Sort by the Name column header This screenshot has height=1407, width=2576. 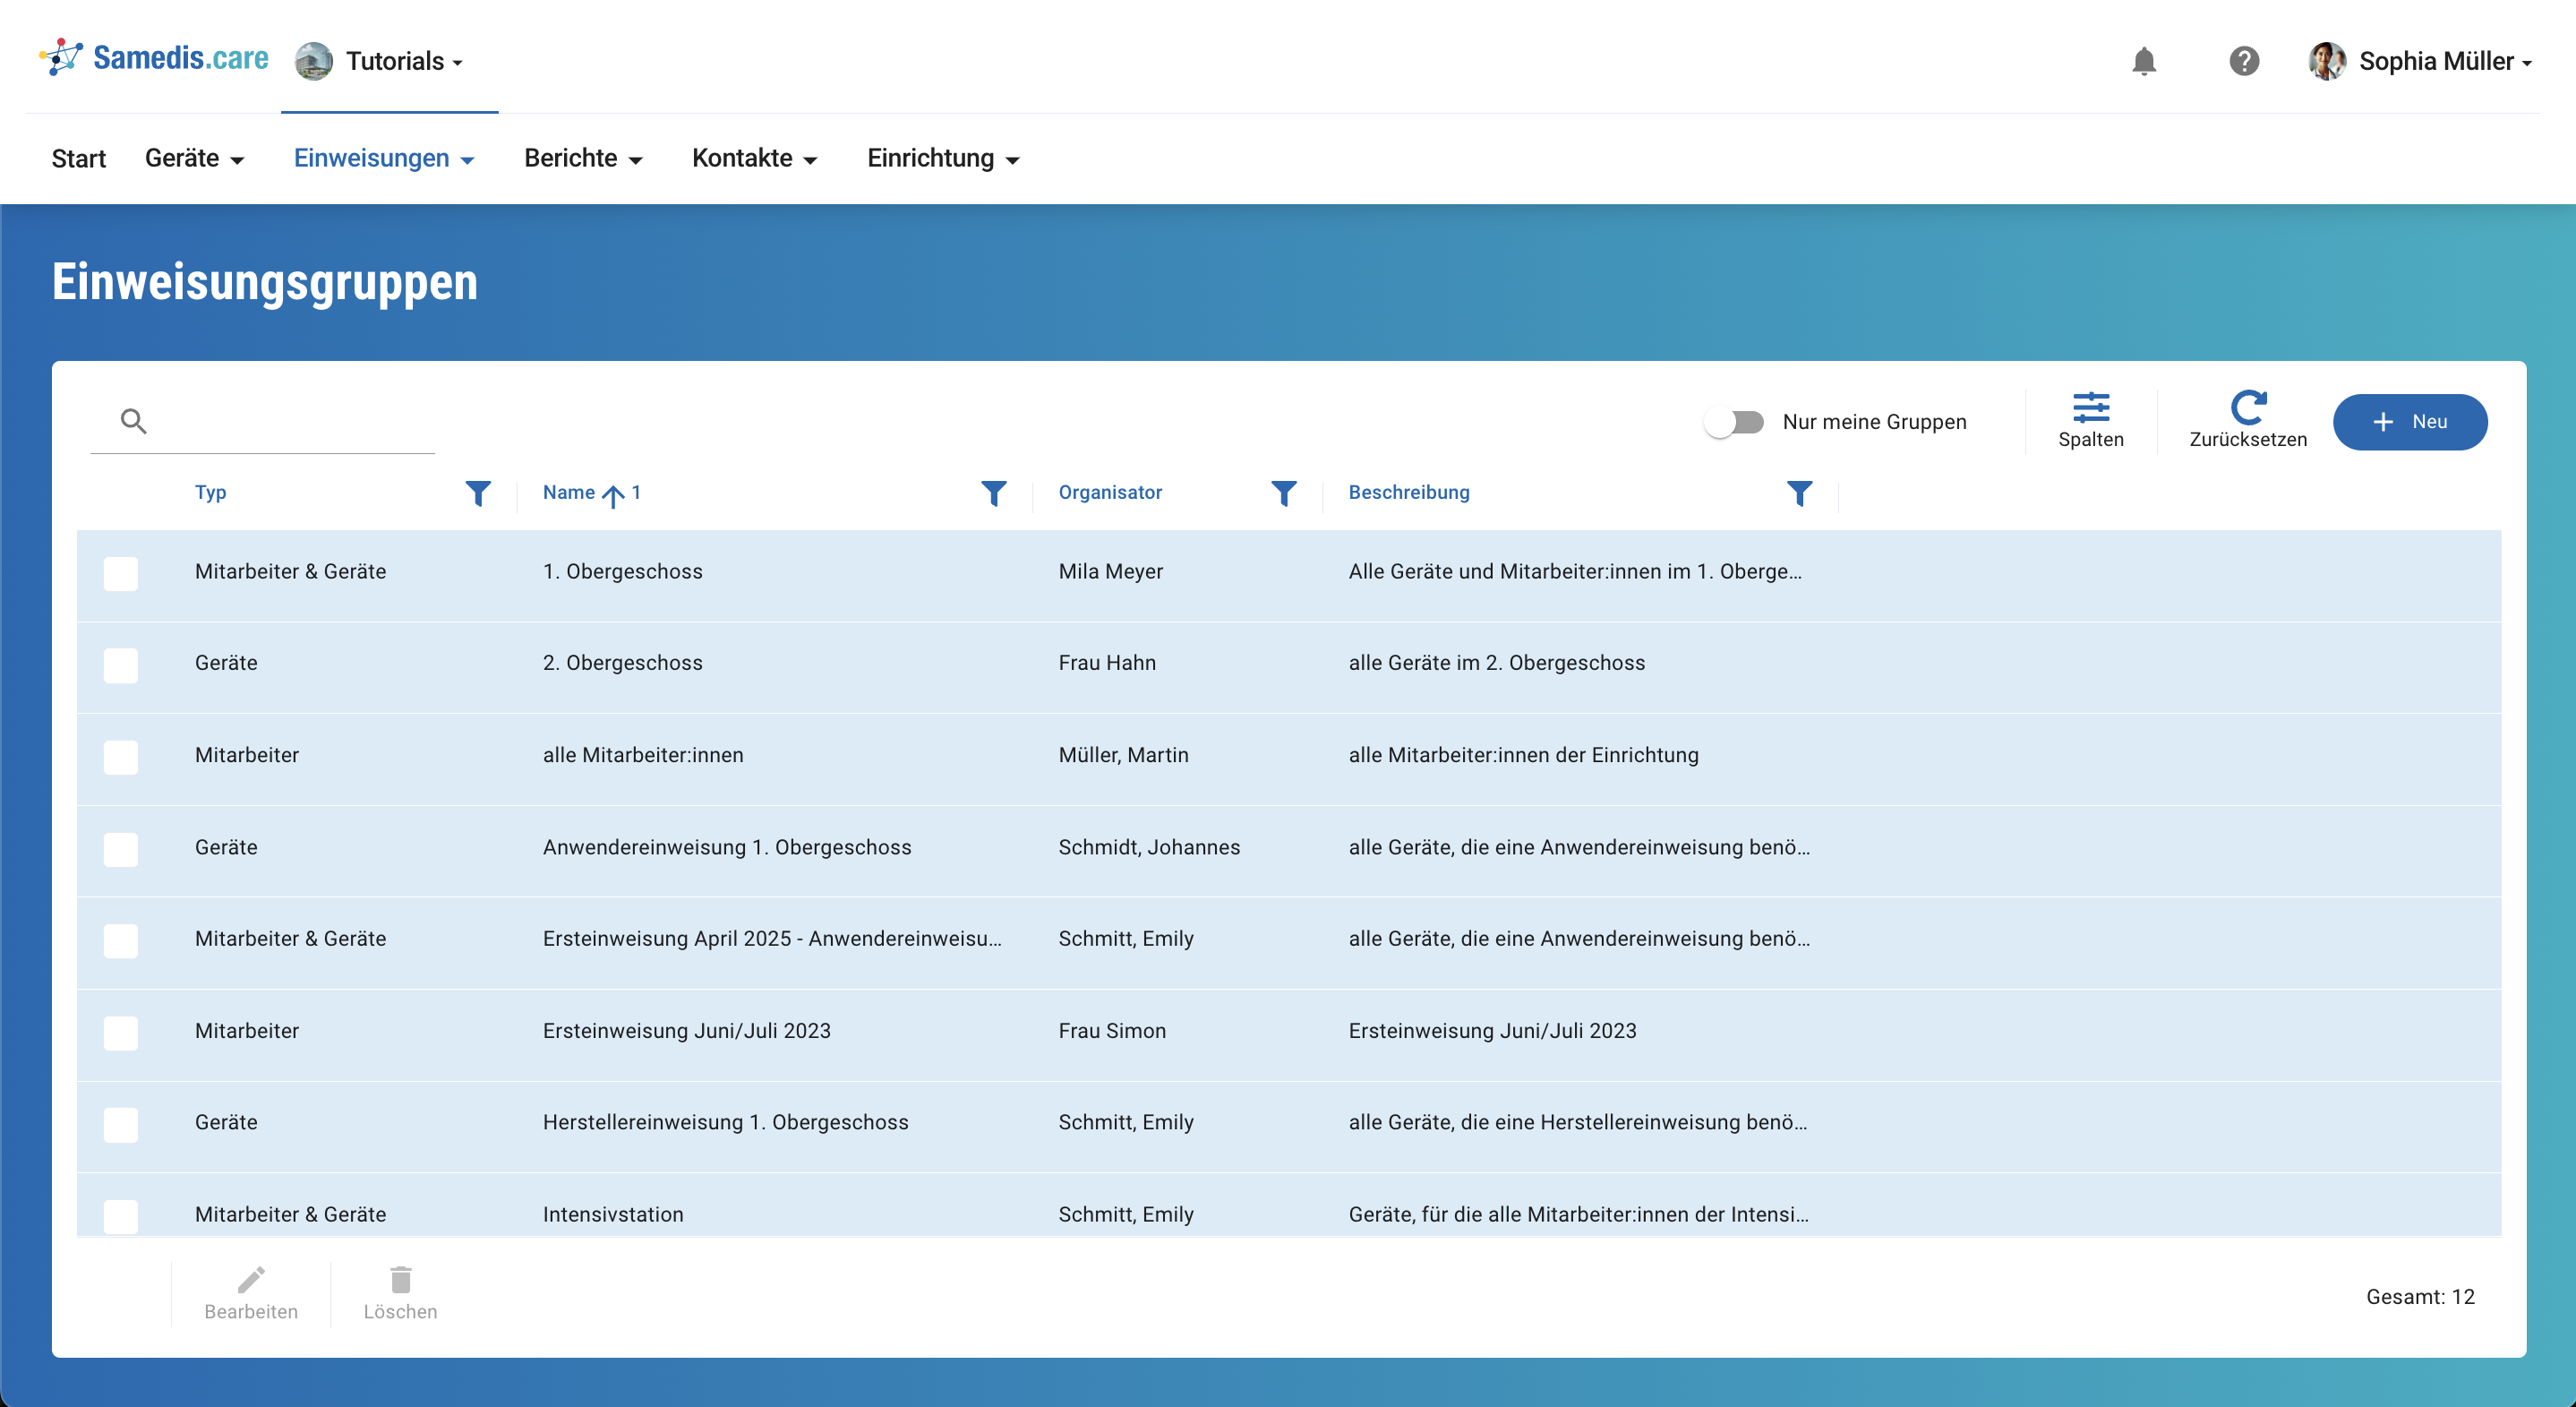click(x=569, y=492)
